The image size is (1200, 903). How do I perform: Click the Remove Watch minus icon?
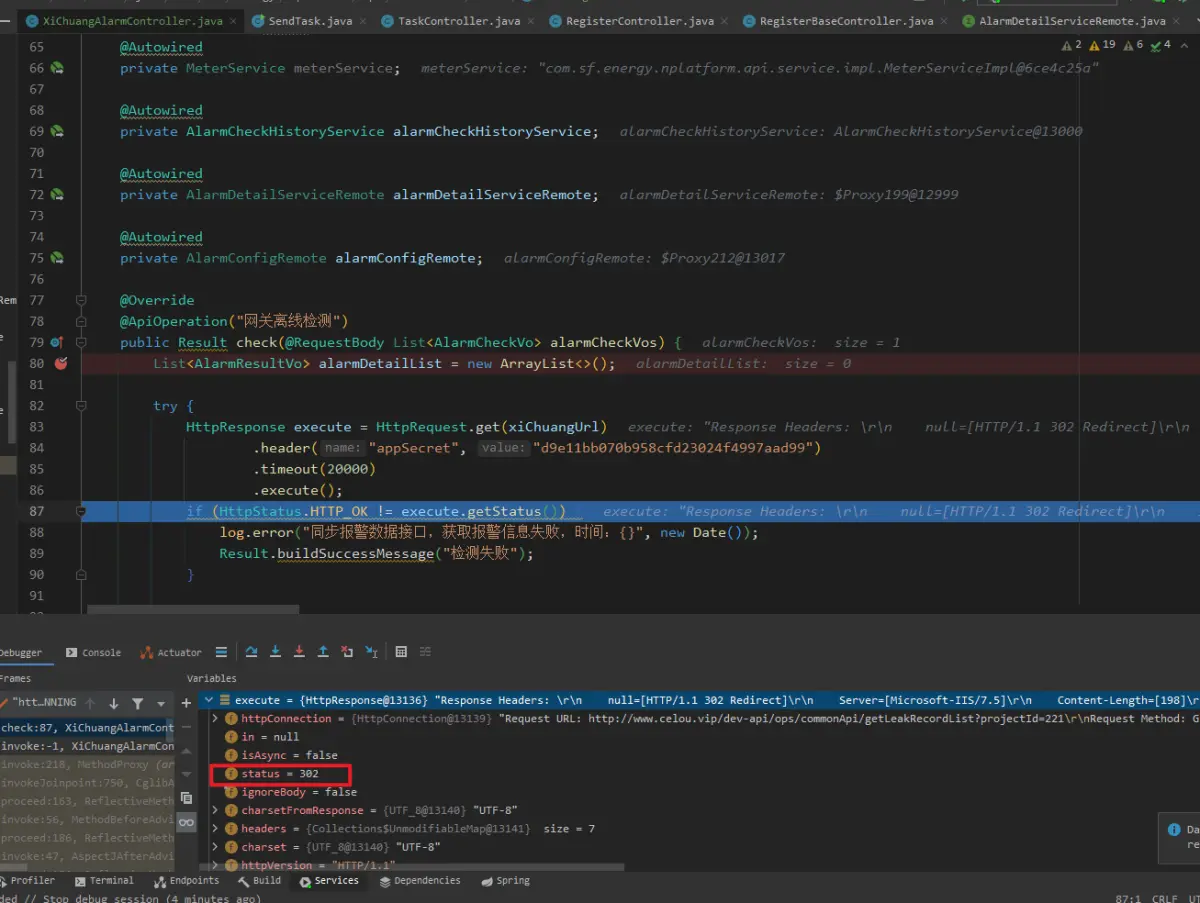pos(186,727)
